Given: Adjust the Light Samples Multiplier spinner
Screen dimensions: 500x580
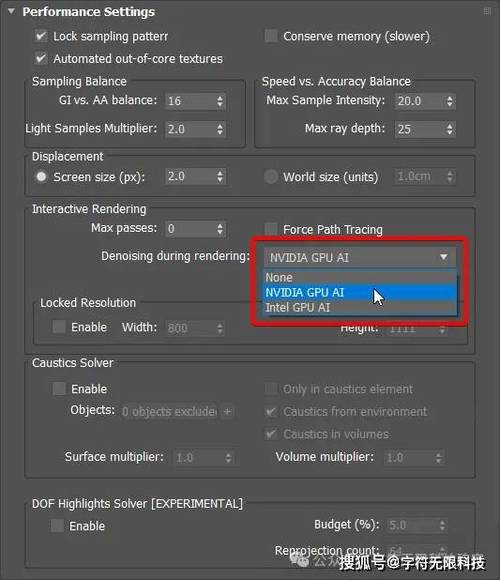Looking at the screenshot, I should click(220, 129).
